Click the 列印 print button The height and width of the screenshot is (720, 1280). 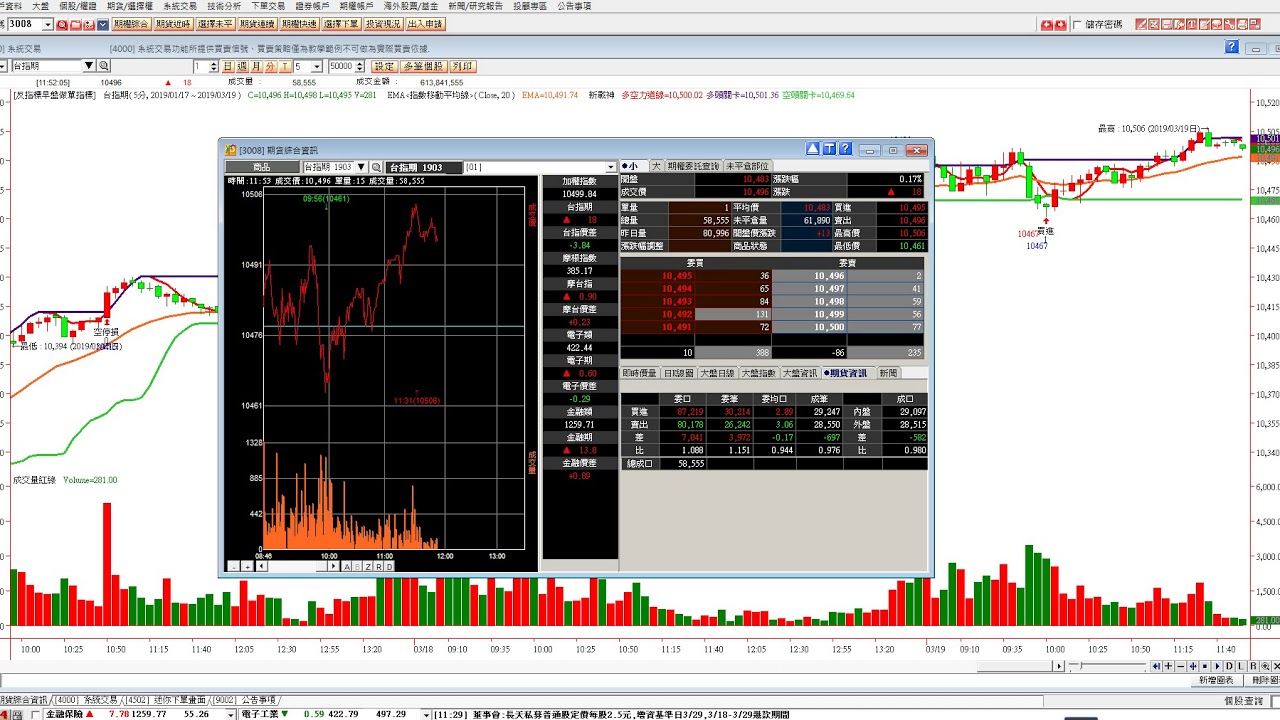pos(462,66)
